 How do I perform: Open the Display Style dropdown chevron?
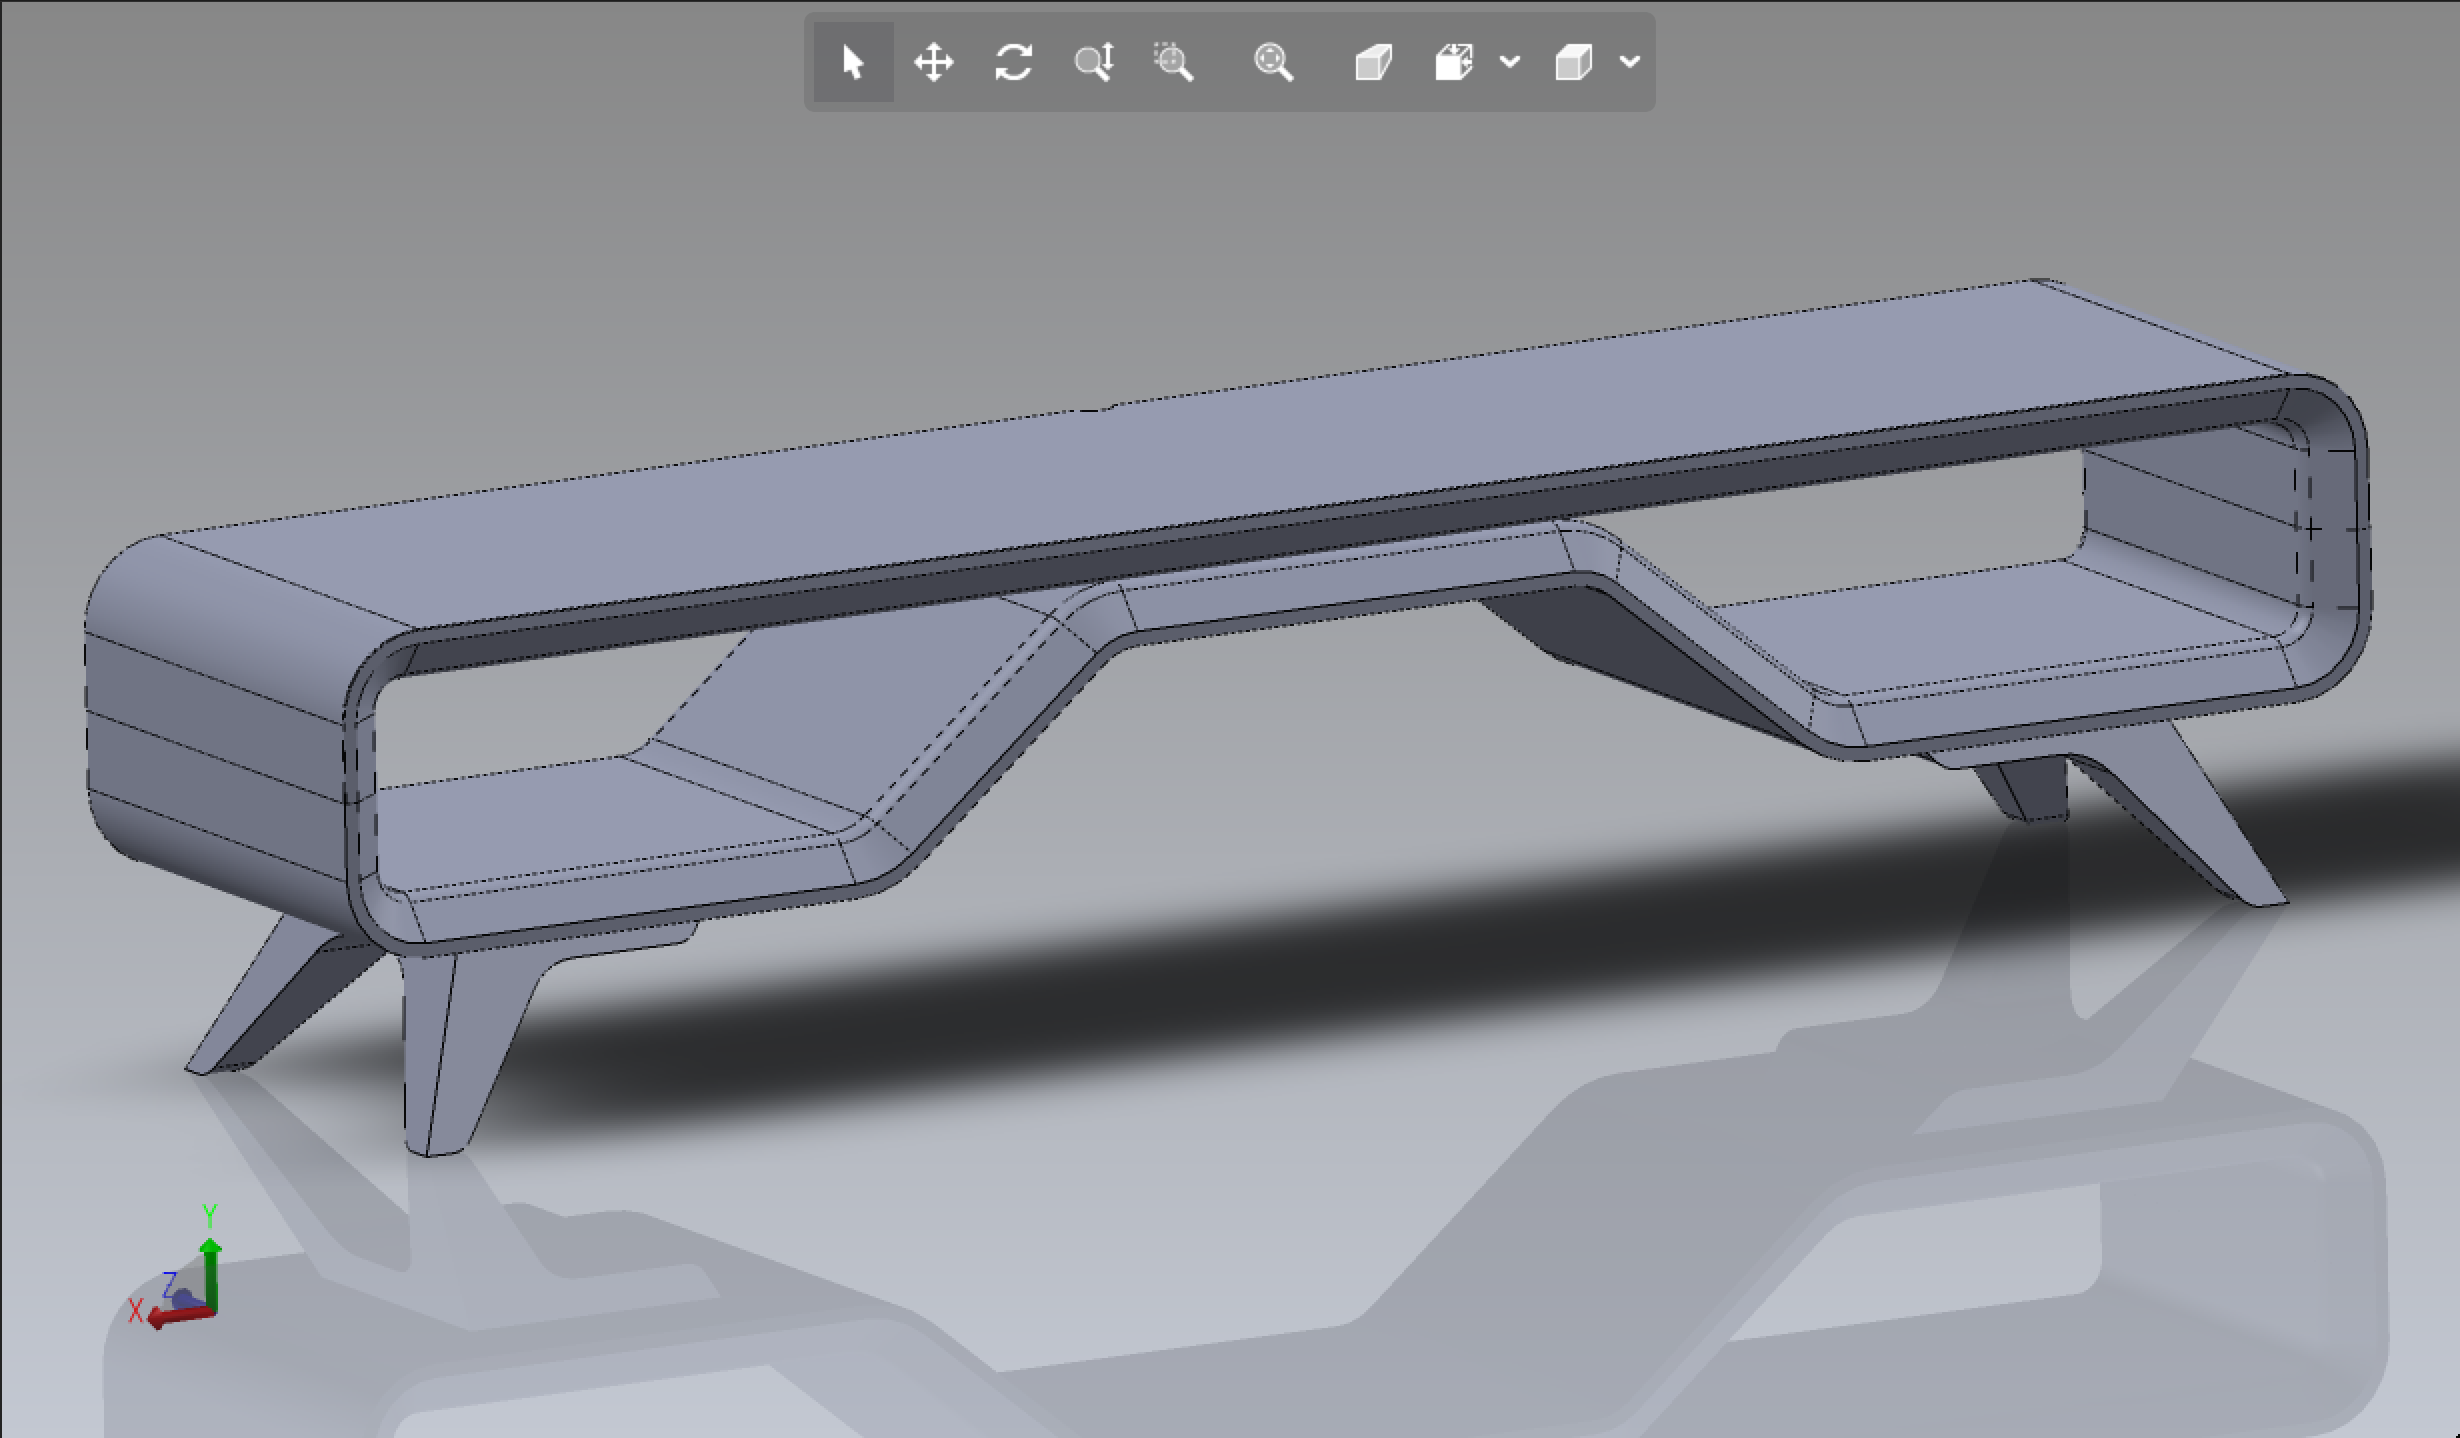coord(1630,62)
